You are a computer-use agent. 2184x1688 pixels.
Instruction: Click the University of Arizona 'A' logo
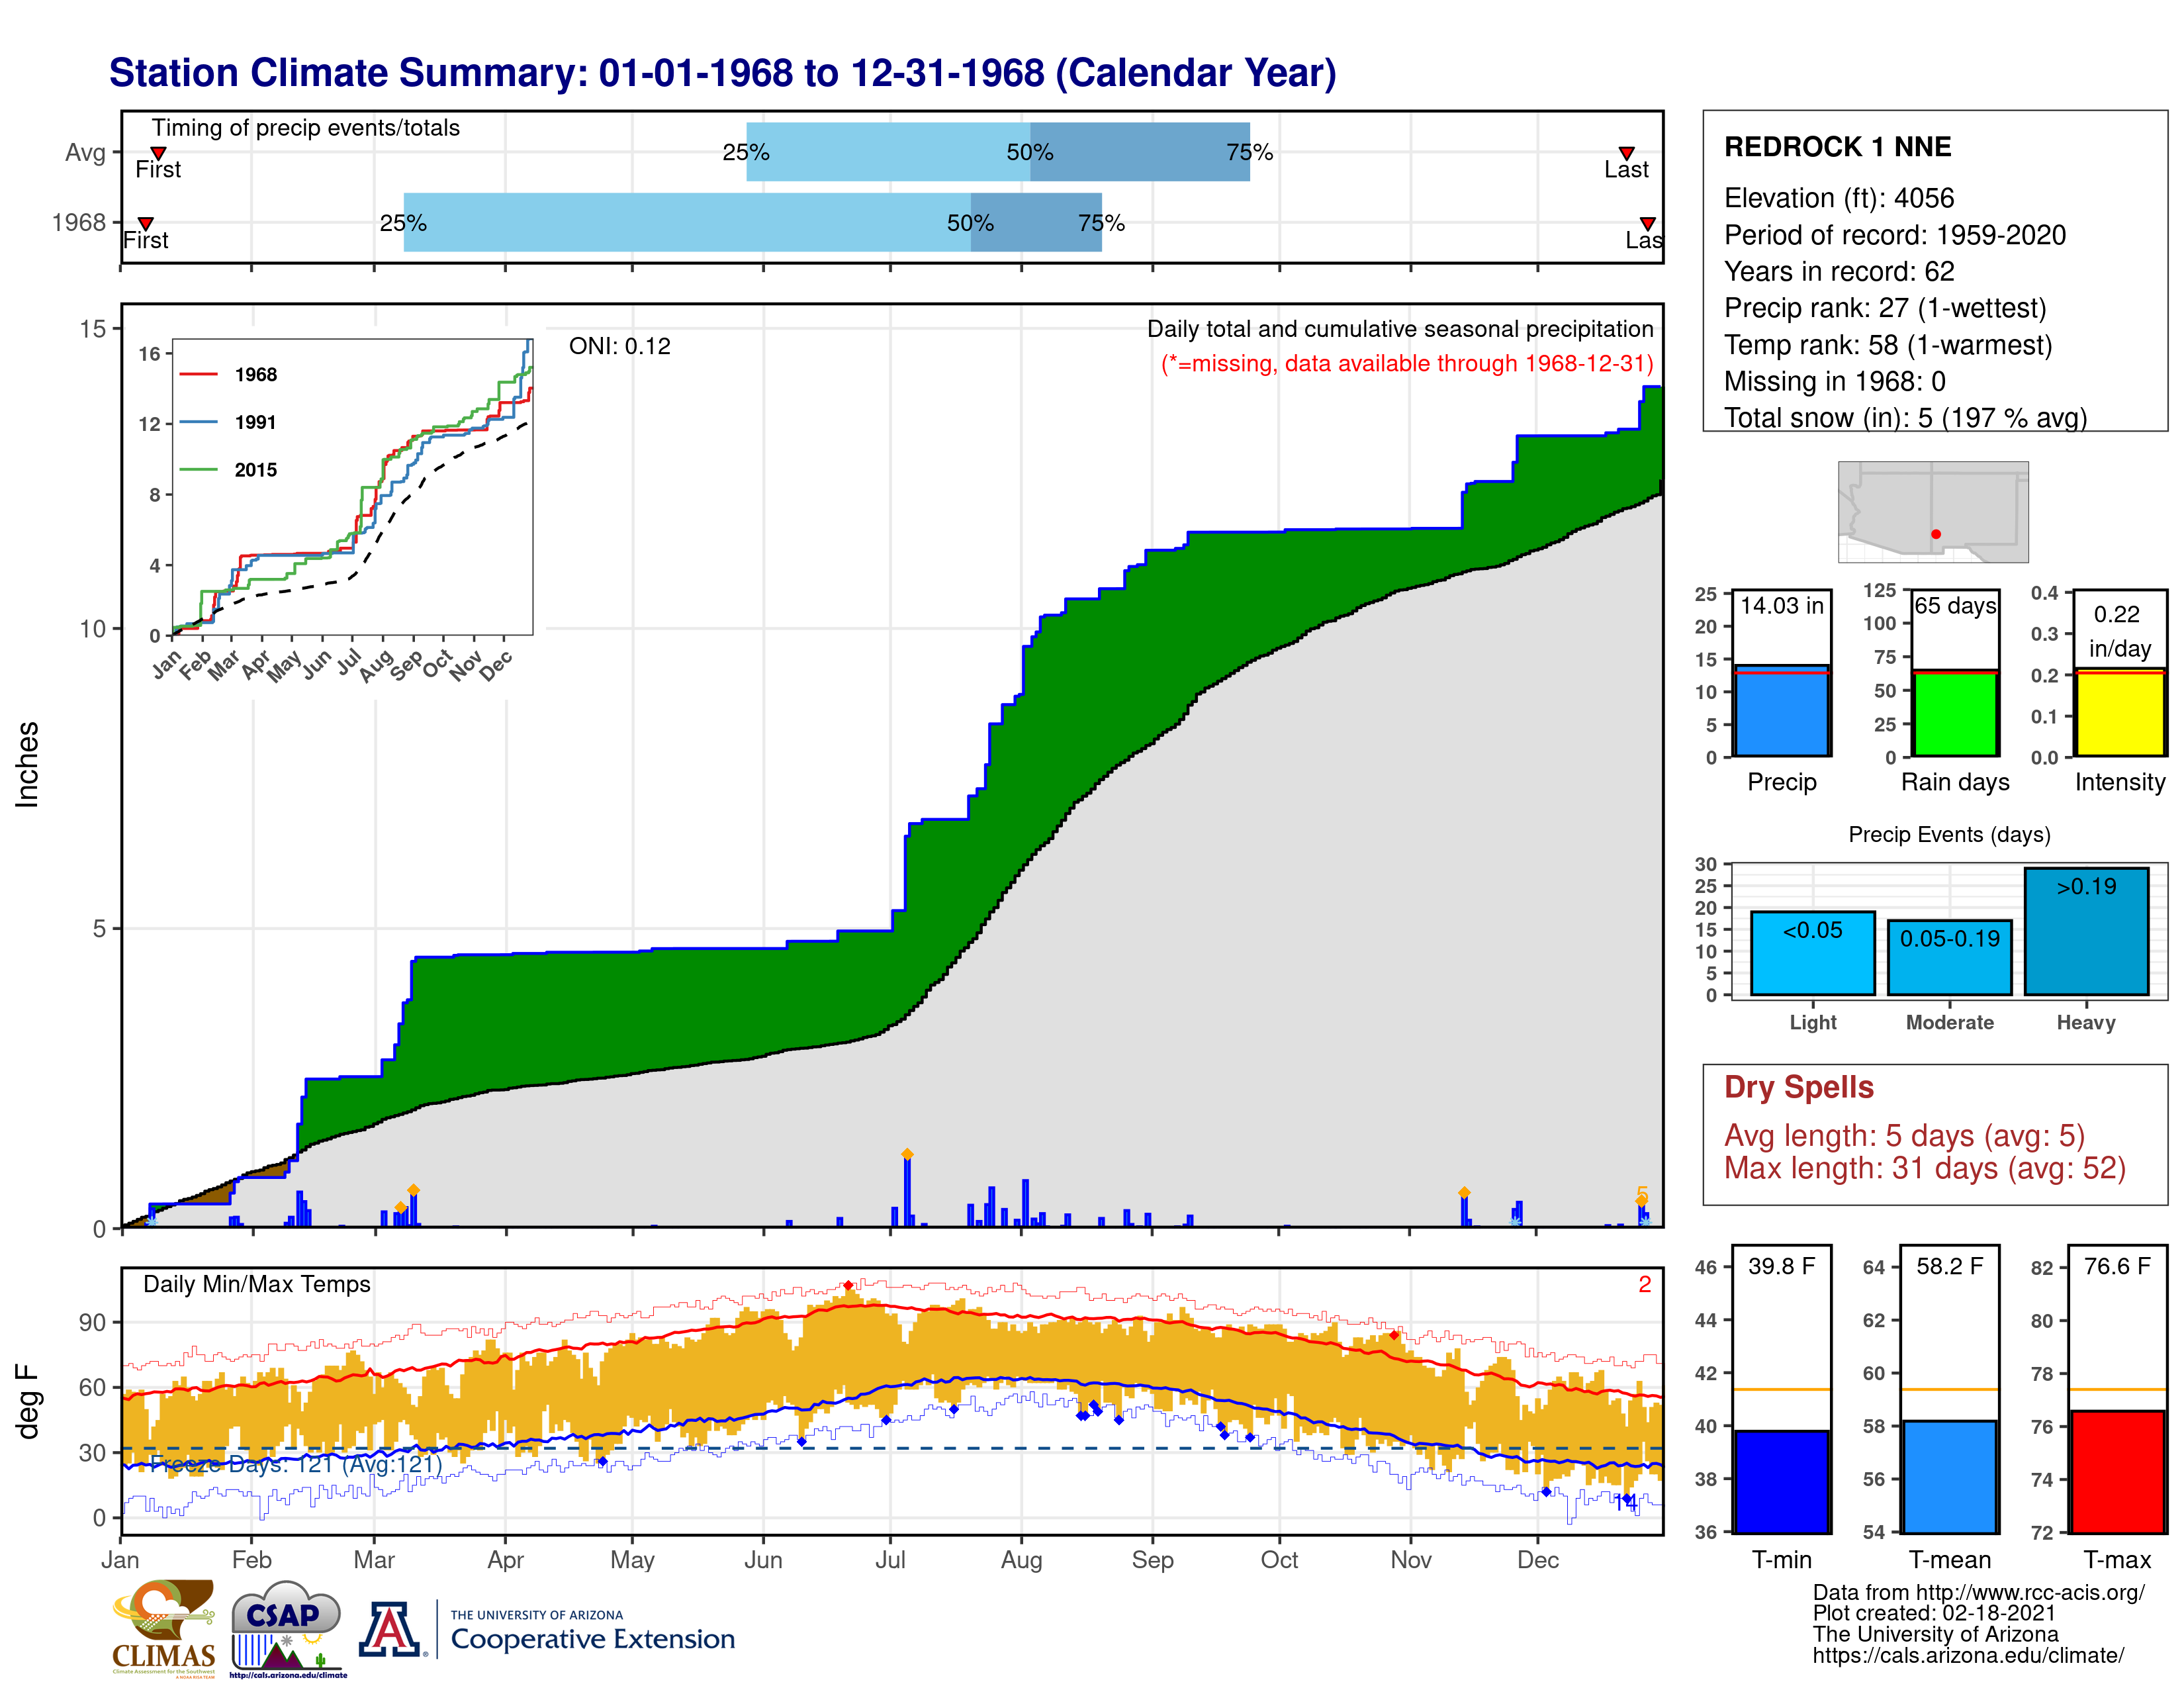(390, 1629)
